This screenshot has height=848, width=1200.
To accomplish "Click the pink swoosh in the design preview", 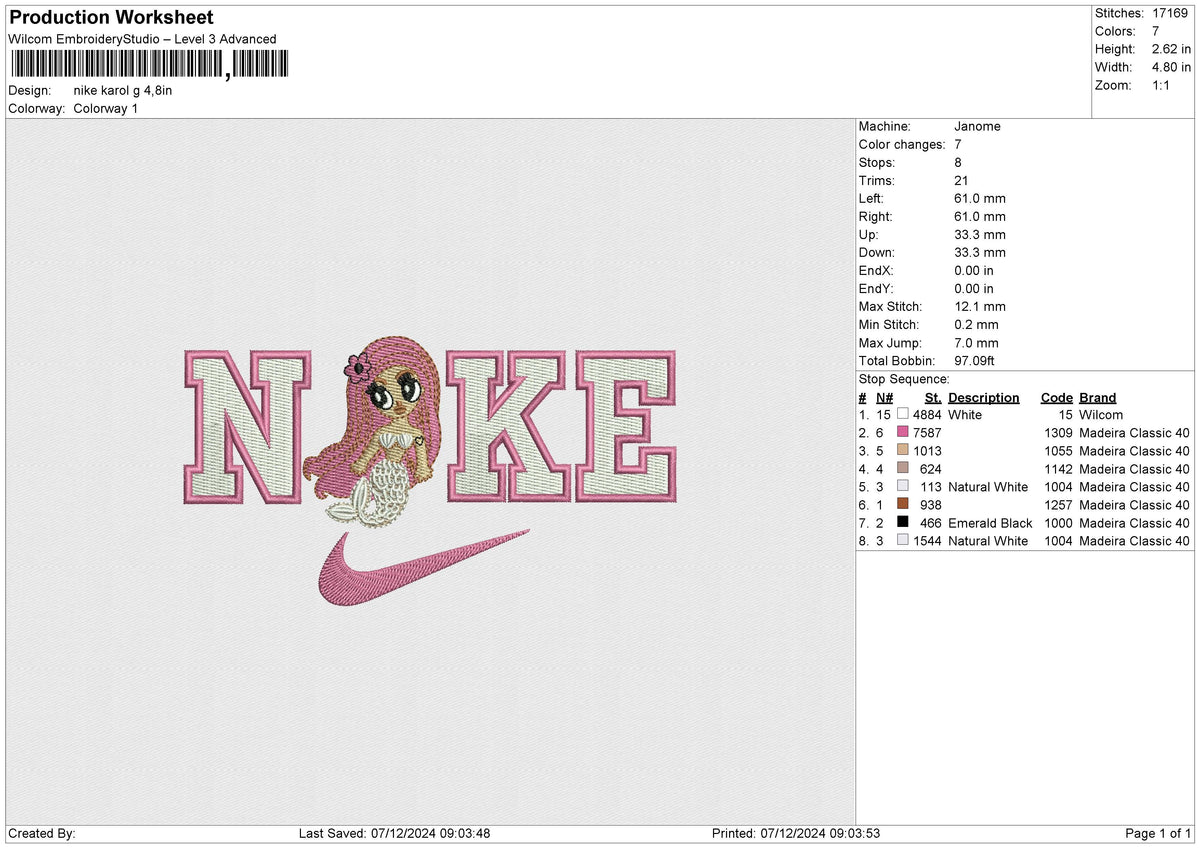I will tap(422, 569).
